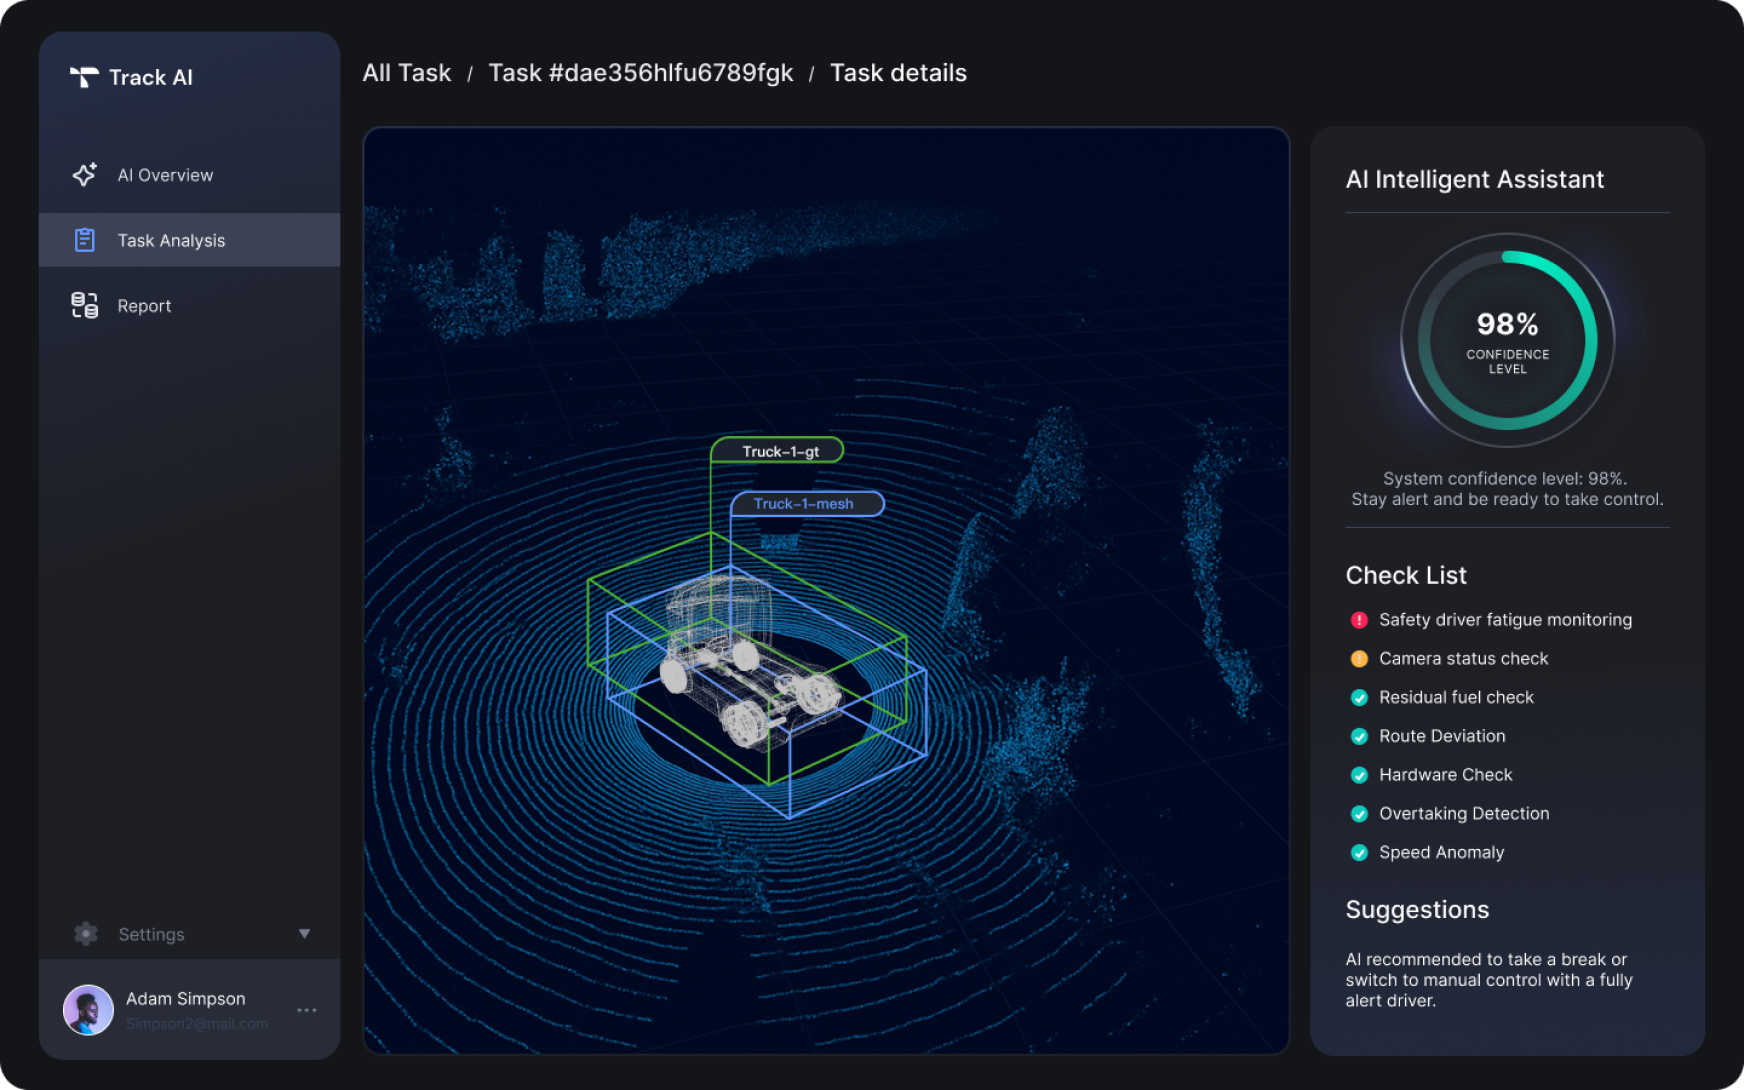Open the Settings menu label
Screen dimensions: 1744x1090
click(151, 934)
